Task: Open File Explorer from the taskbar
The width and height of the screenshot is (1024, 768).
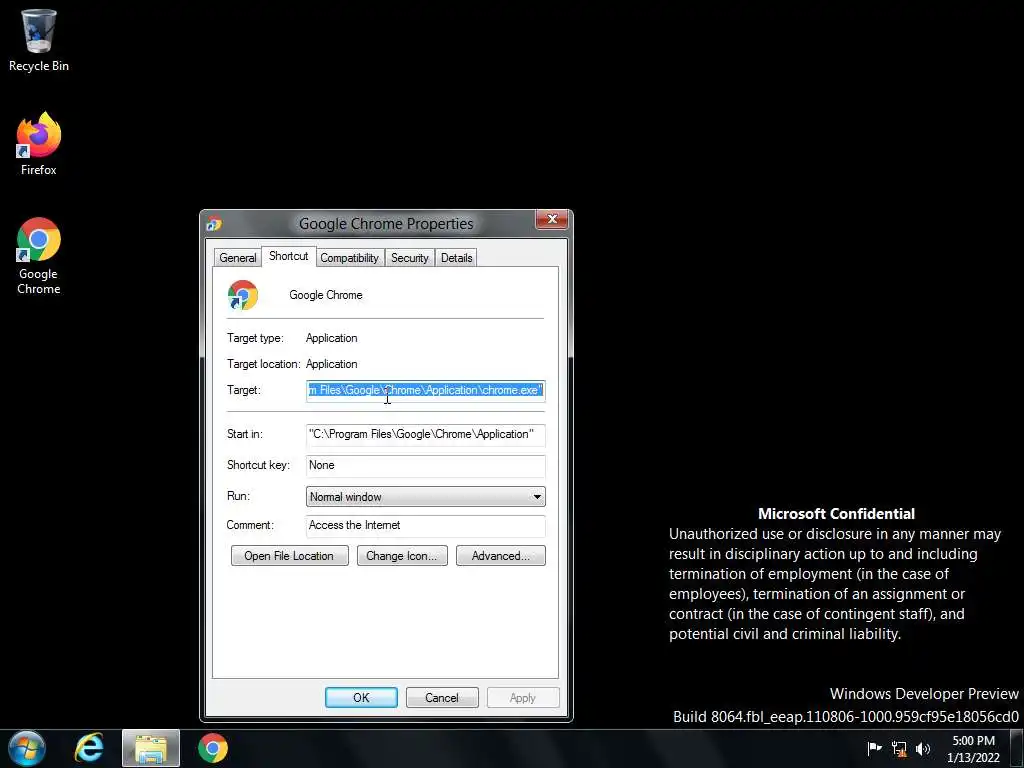Action: click(x=151, y=748)
